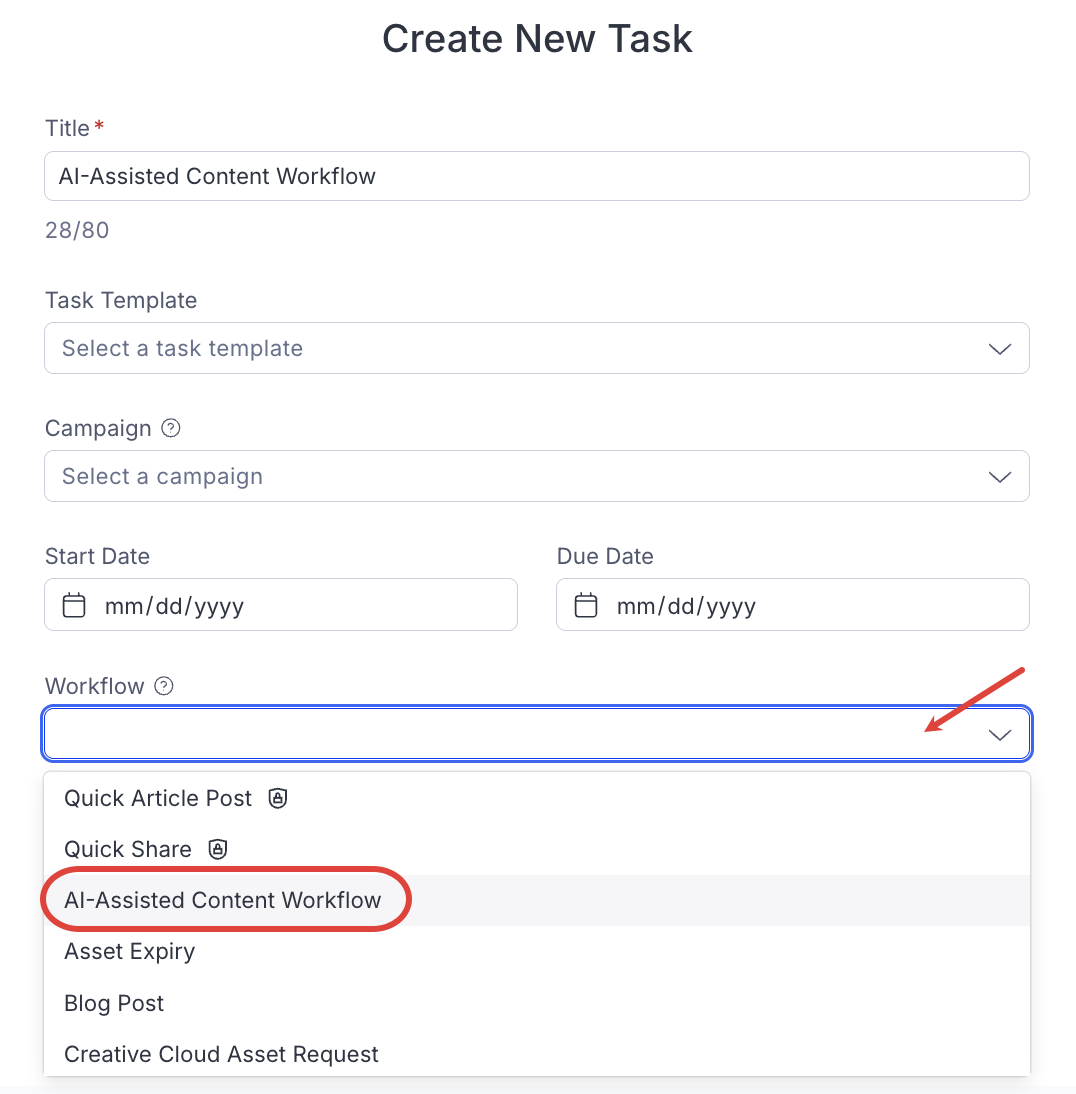
Task: Collapse the open Workflow dropdown
Action: 999,734
